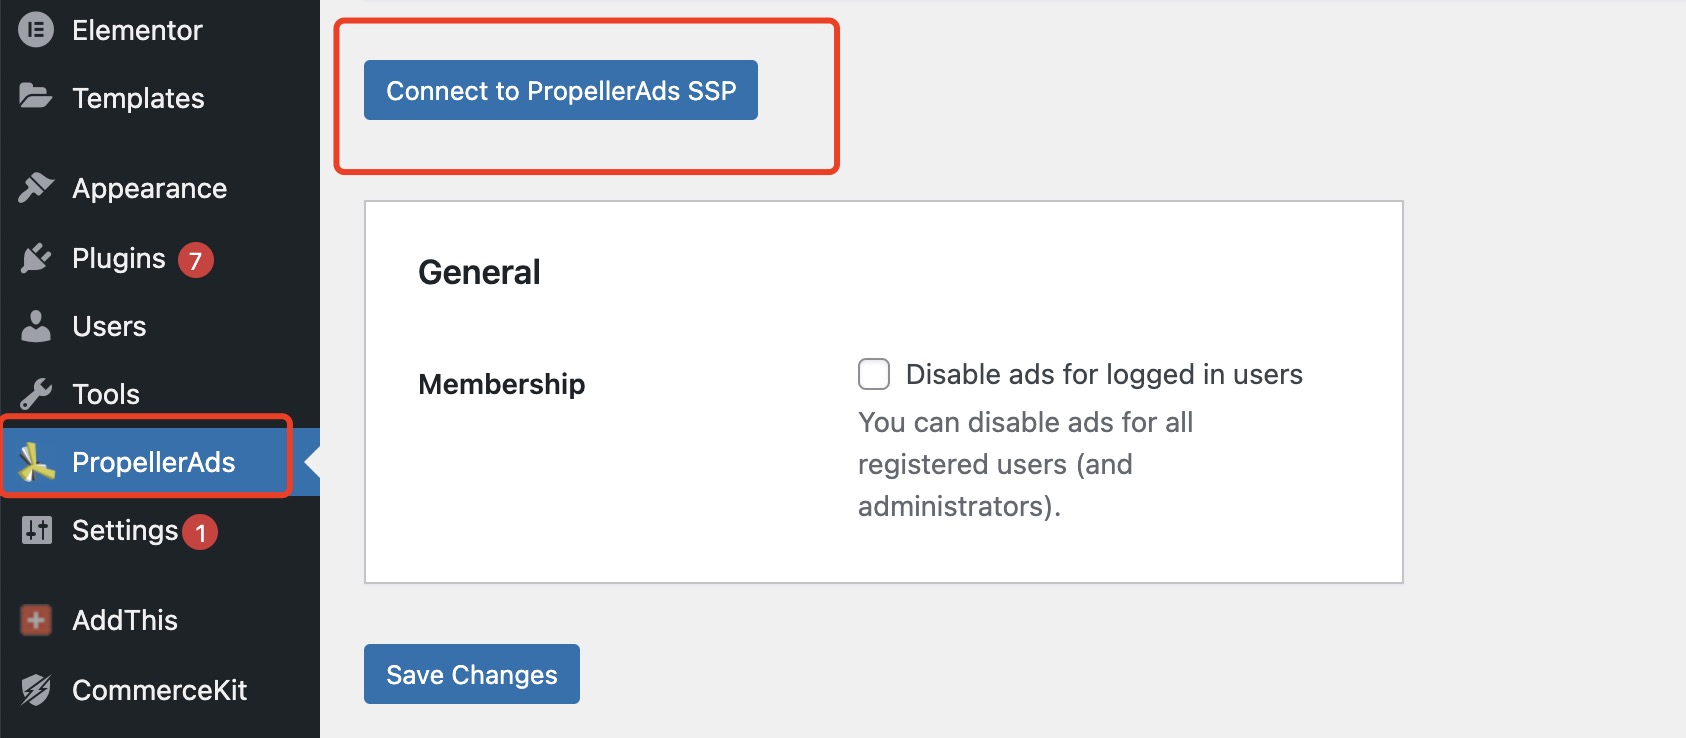Click the Templates folder icon

tap(36, 97)
